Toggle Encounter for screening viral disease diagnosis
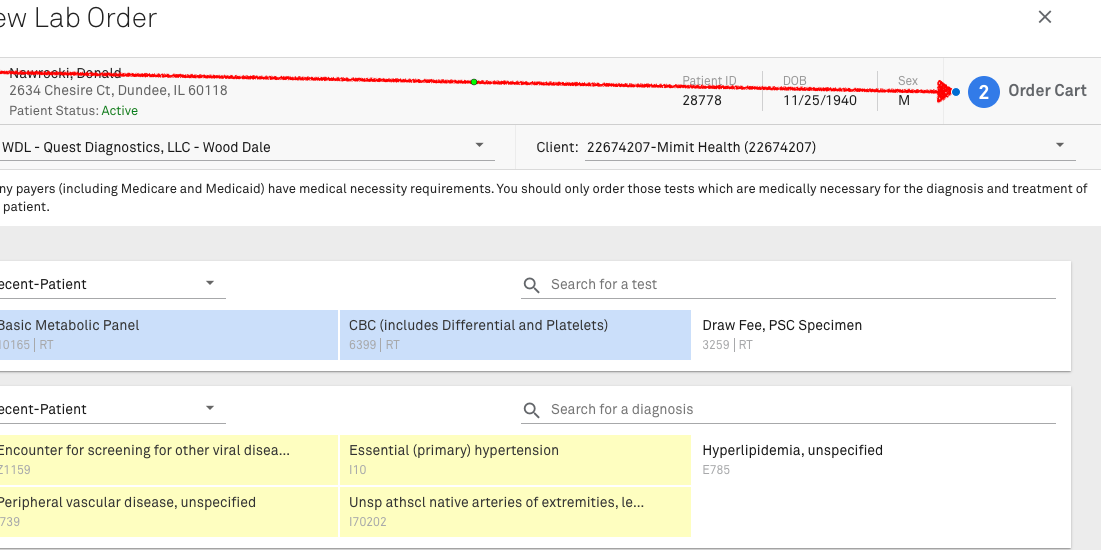The image size is (1101, 550). coord(165,459)
